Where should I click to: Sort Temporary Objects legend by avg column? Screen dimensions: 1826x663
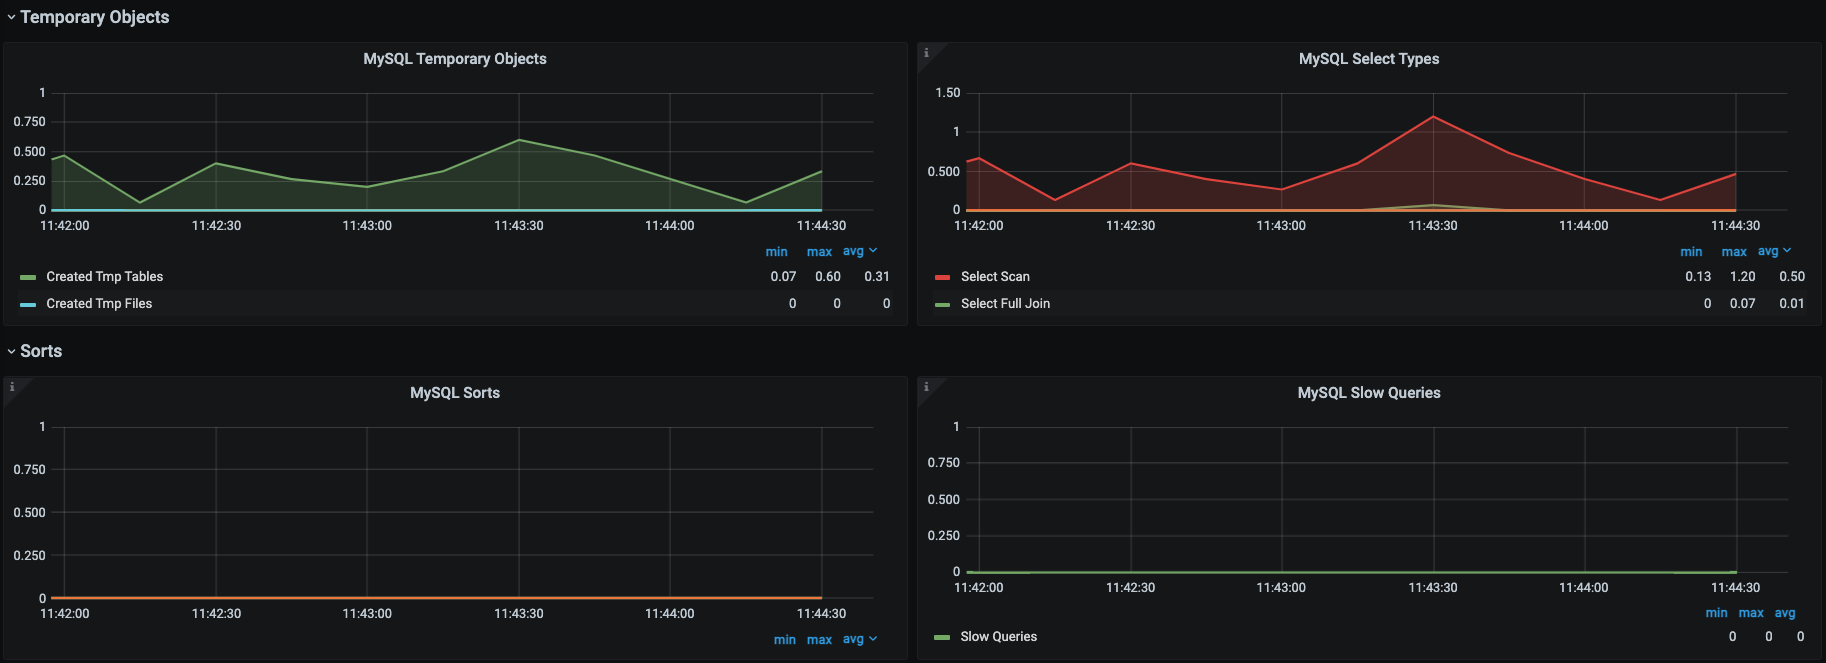pyautogui.click(x=853, y=251)
